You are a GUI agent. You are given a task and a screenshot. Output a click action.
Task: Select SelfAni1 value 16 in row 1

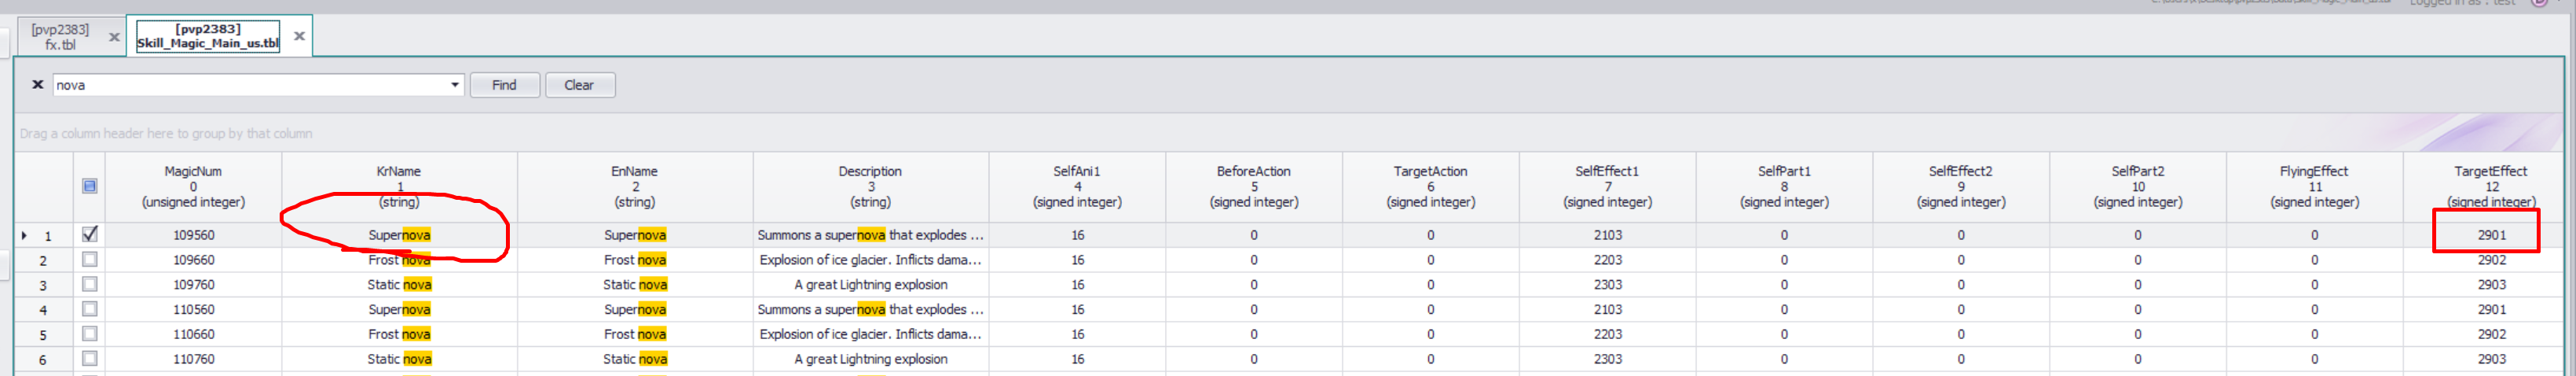[1077, 235]
